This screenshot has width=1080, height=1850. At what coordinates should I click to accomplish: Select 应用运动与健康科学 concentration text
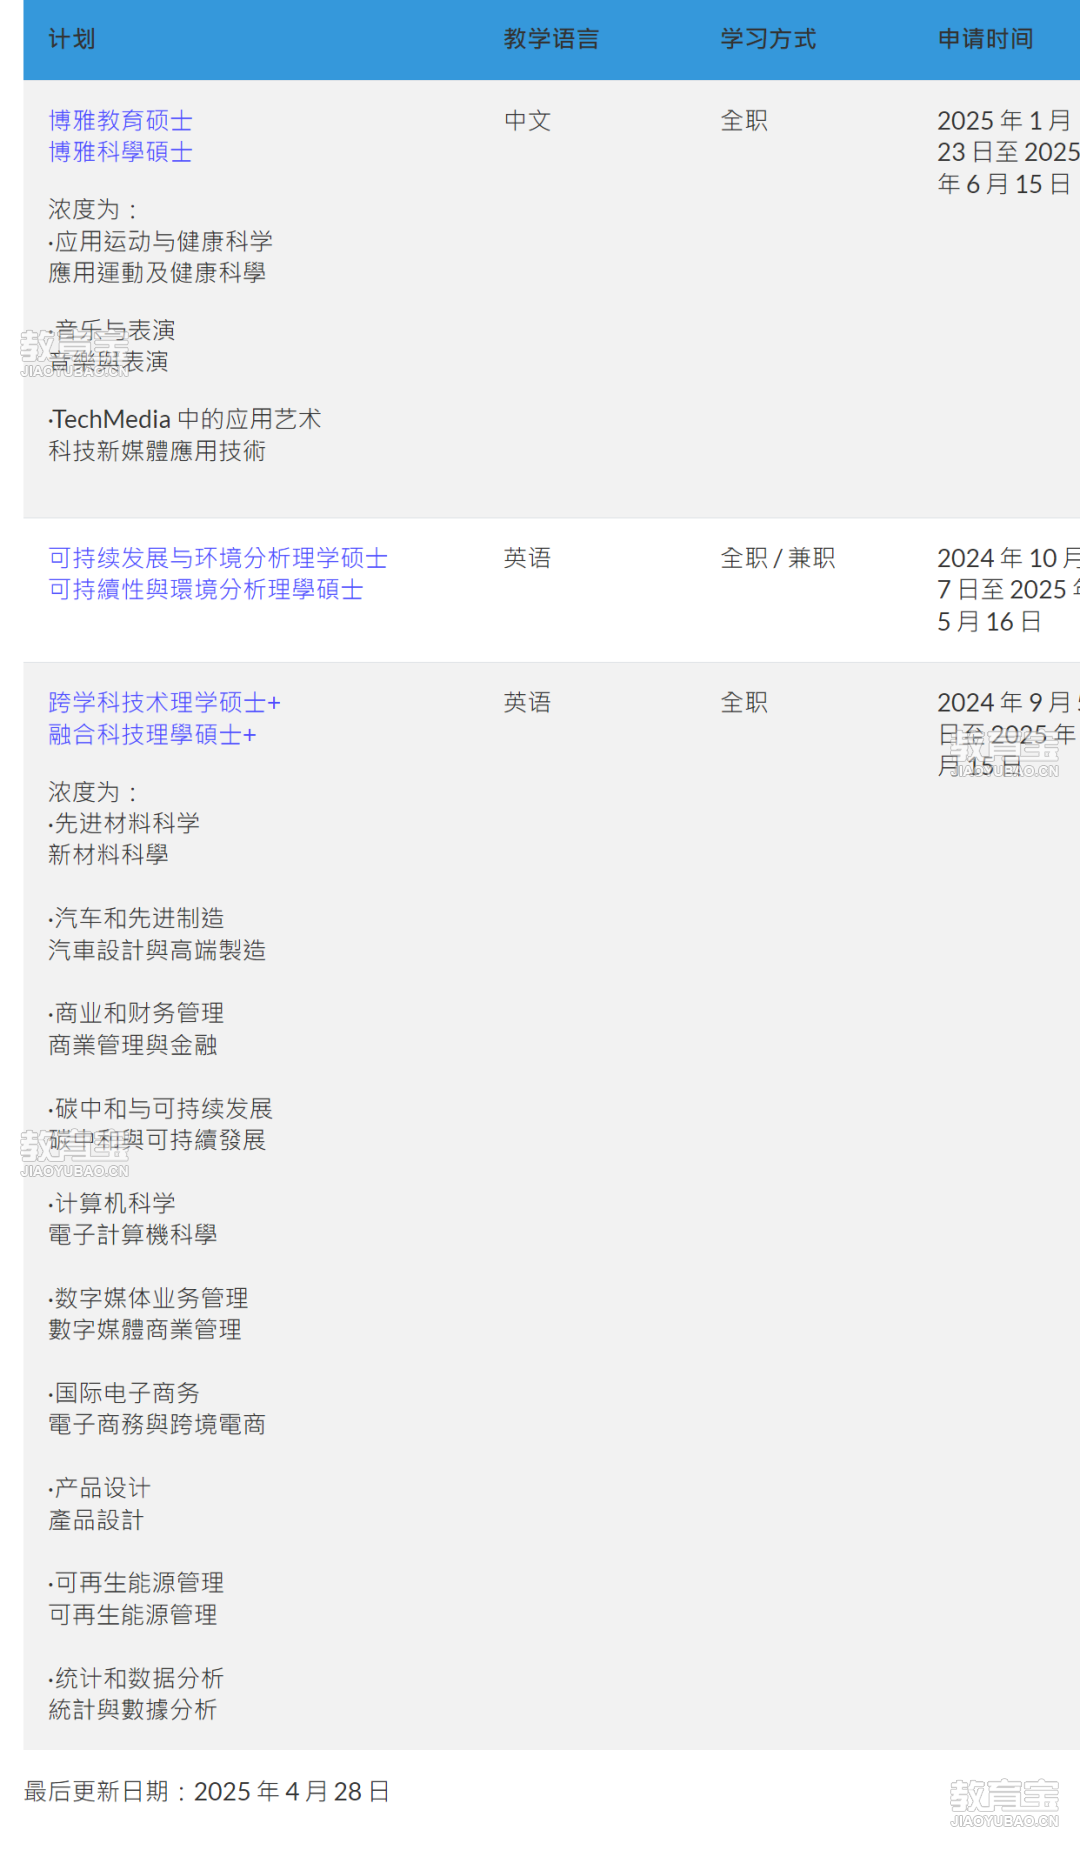tap(164, 242)
